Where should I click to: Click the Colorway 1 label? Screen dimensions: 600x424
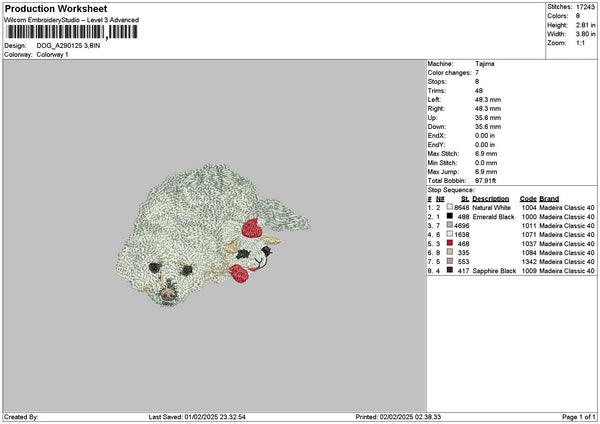click(52, 54)
